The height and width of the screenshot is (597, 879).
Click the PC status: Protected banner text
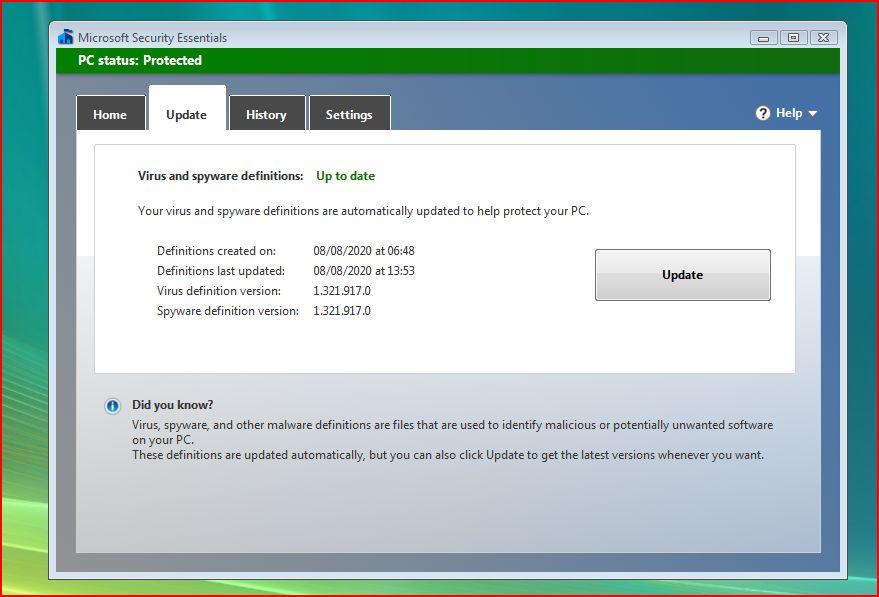[140, 61]
